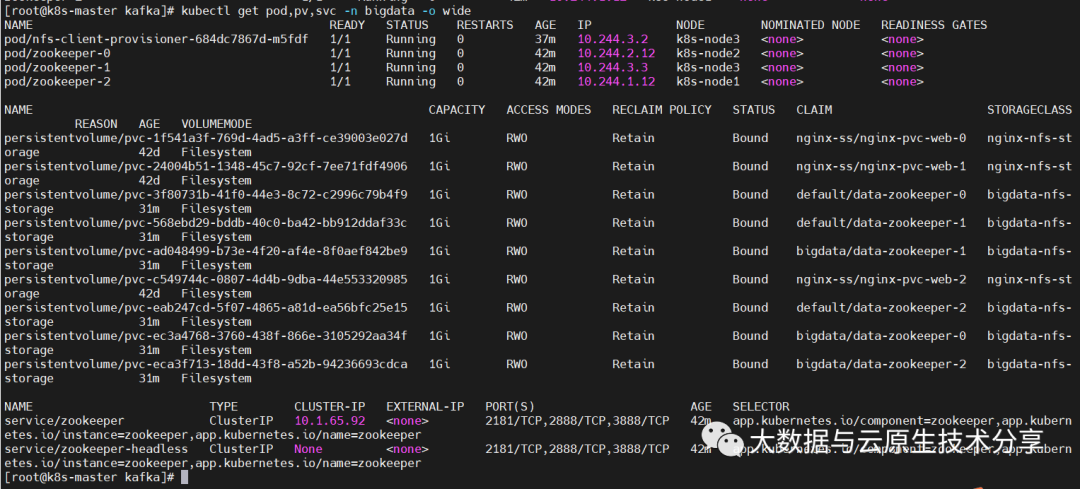Click cluster IP 10.1.65.92
This screenshot has height=489, width=1080.
coord(329,421)
